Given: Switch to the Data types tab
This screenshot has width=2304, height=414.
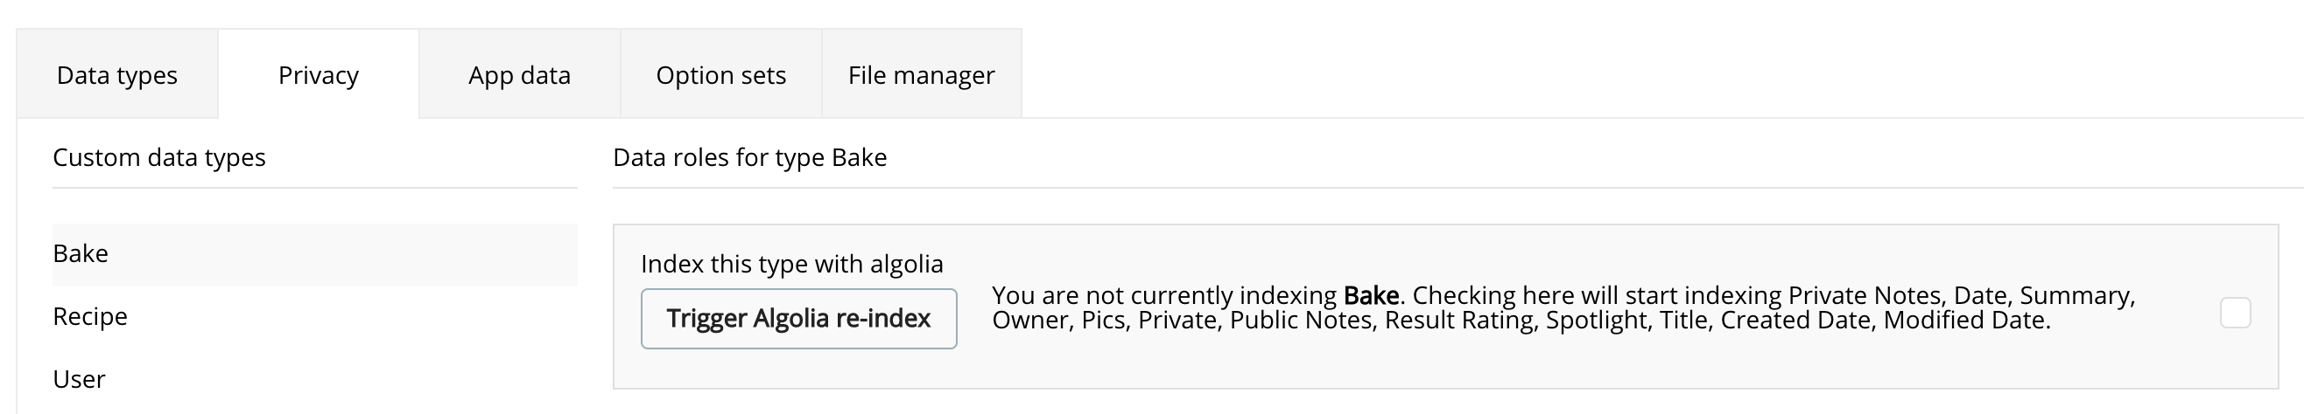Looking at the screenshot, I should point(117,75).
